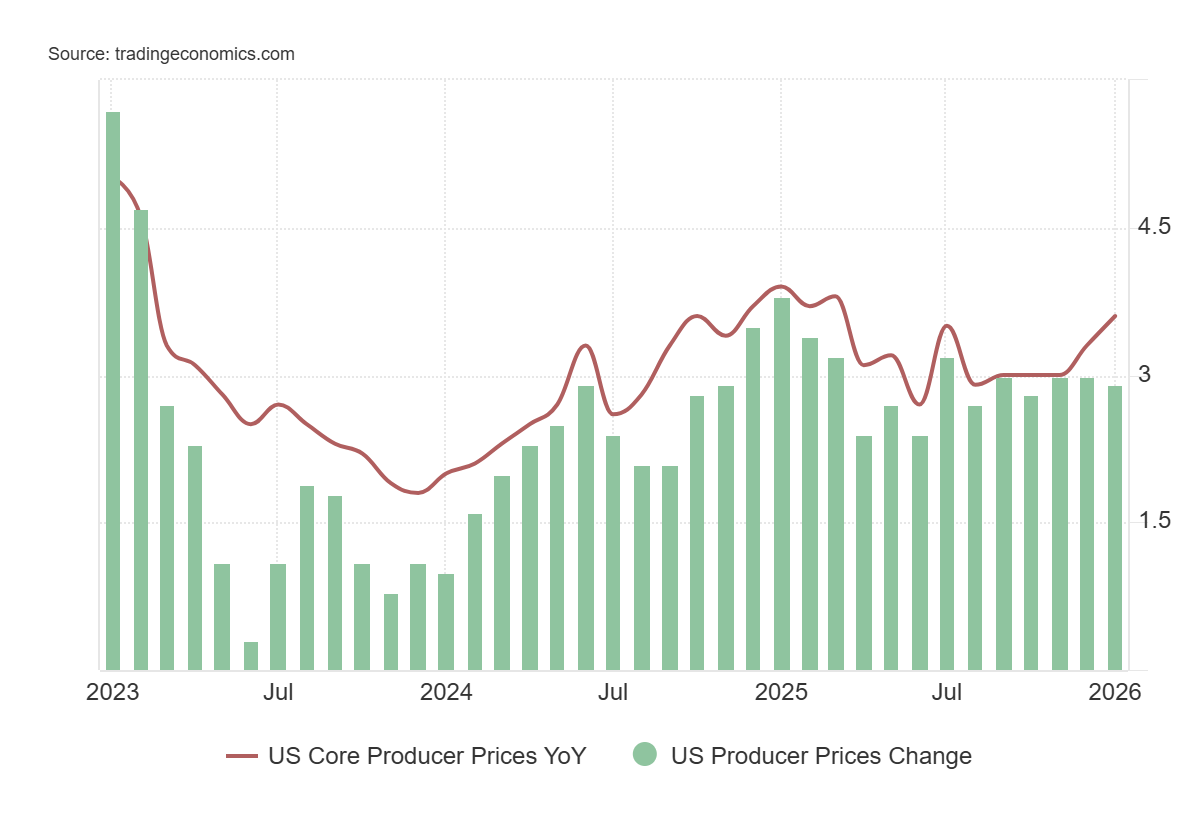1200x820 pixels.
Task: Click the 2025 x-axis label
Action: (x=781, y=692)
